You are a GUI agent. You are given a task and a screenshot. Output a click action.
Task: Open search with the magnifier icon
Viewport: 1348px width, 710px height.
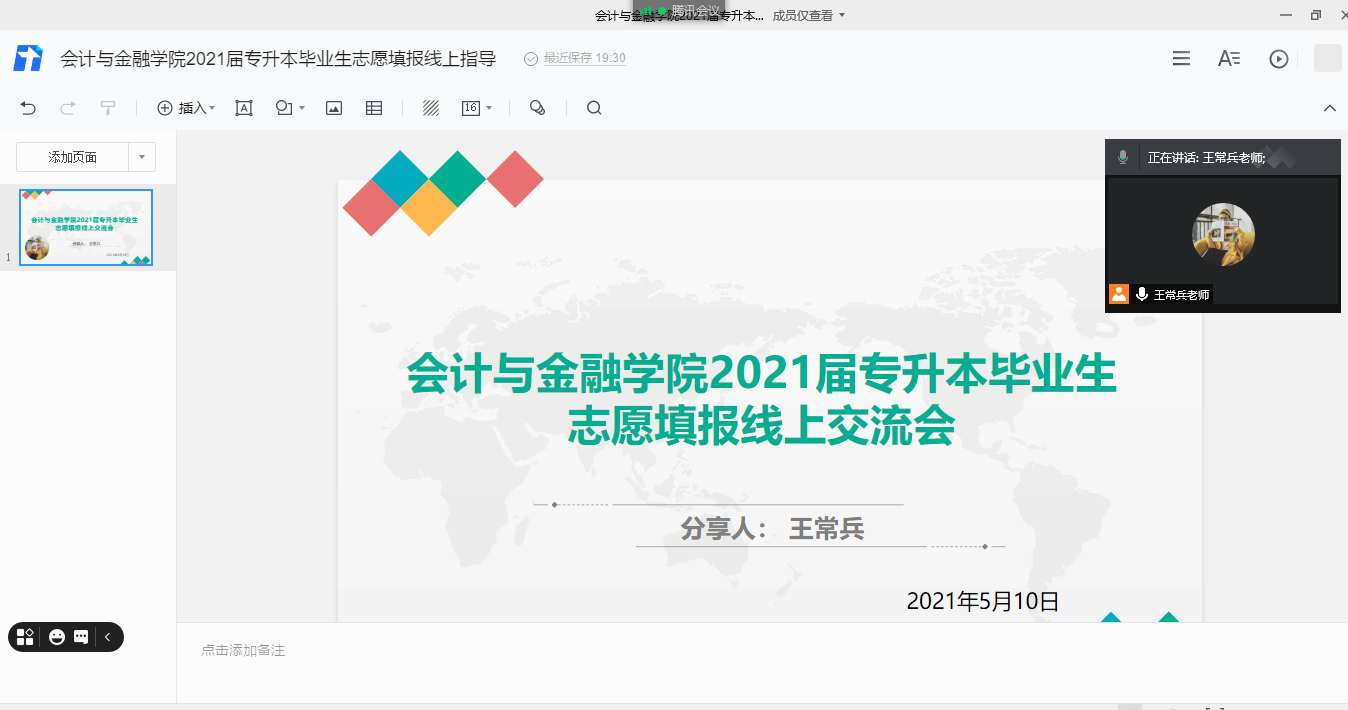tap(594, 108)
